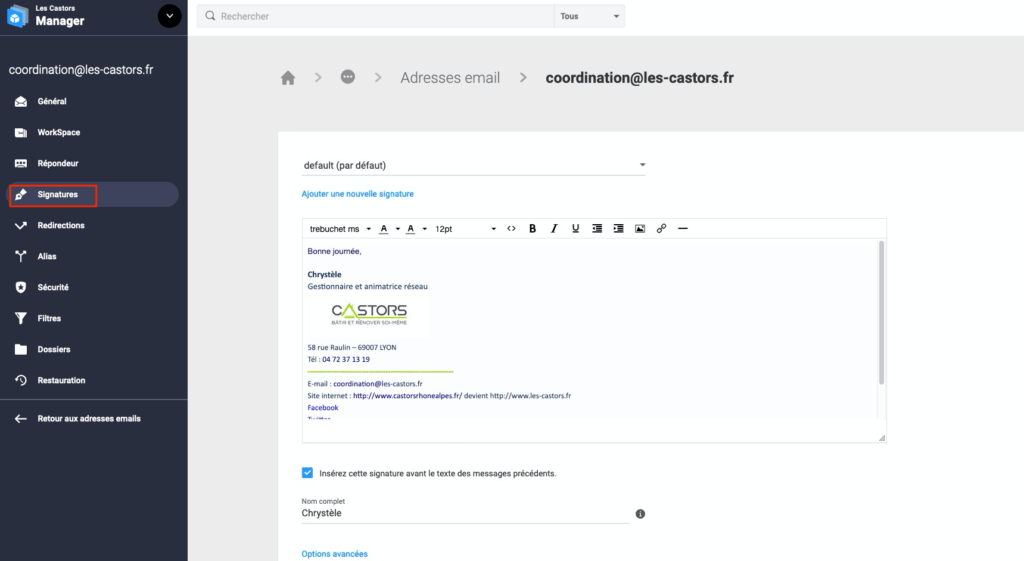Open the Tous search filter dropdown

589,16
